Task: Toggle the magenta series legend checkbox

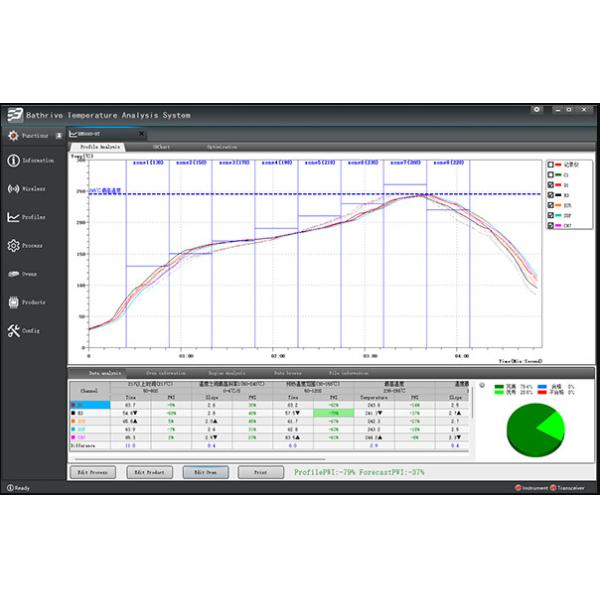Action: [x=549, y=225]
